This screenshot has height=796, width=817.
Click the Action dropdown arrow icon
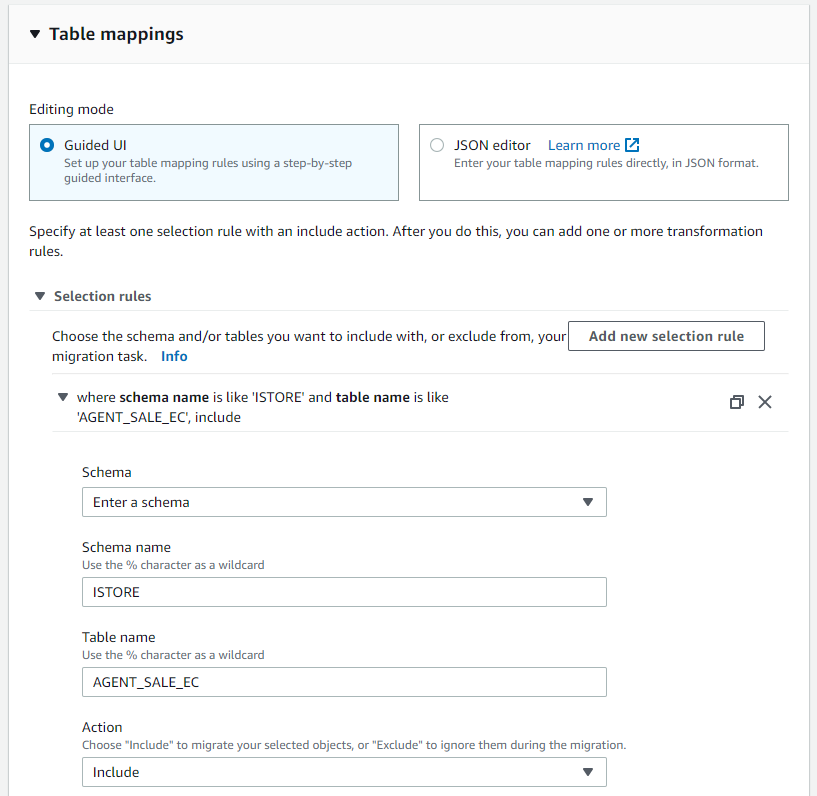click(x=588, y=772)
